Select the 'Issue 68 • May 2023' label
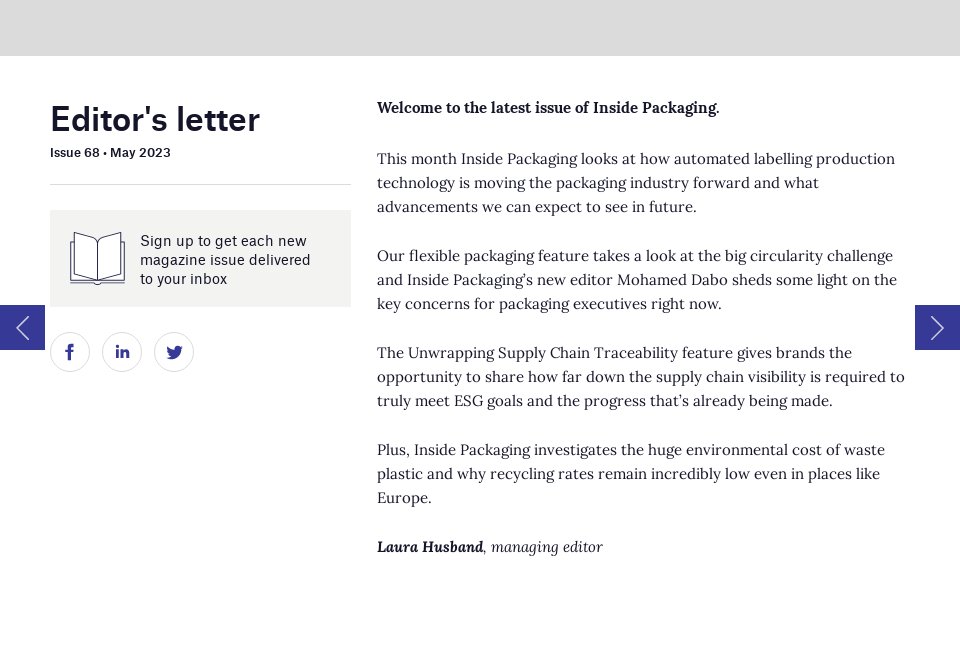This screenshot has width=960, height=655. pyautogui.click(x=110, y=153)
